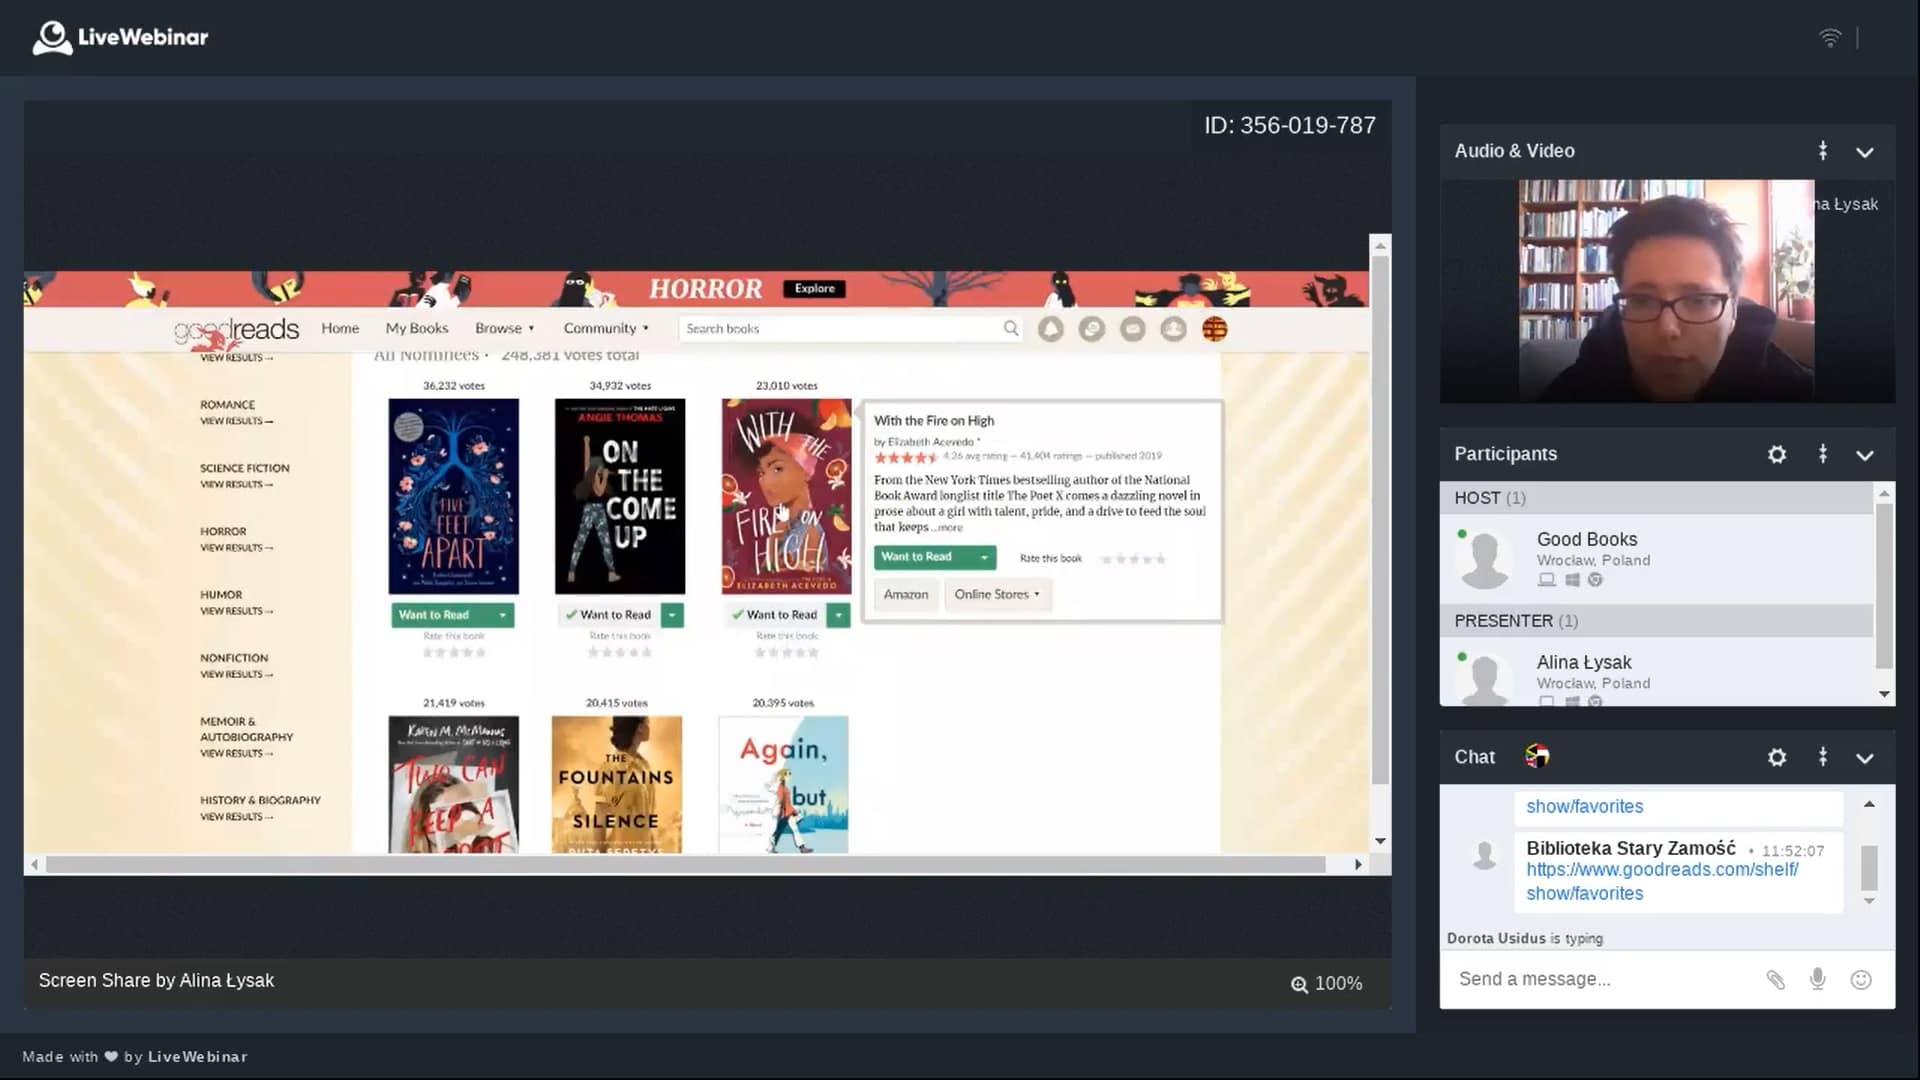Click the microphone icon in chat input
The image size is (1920, 1080).
point(1818,979)
